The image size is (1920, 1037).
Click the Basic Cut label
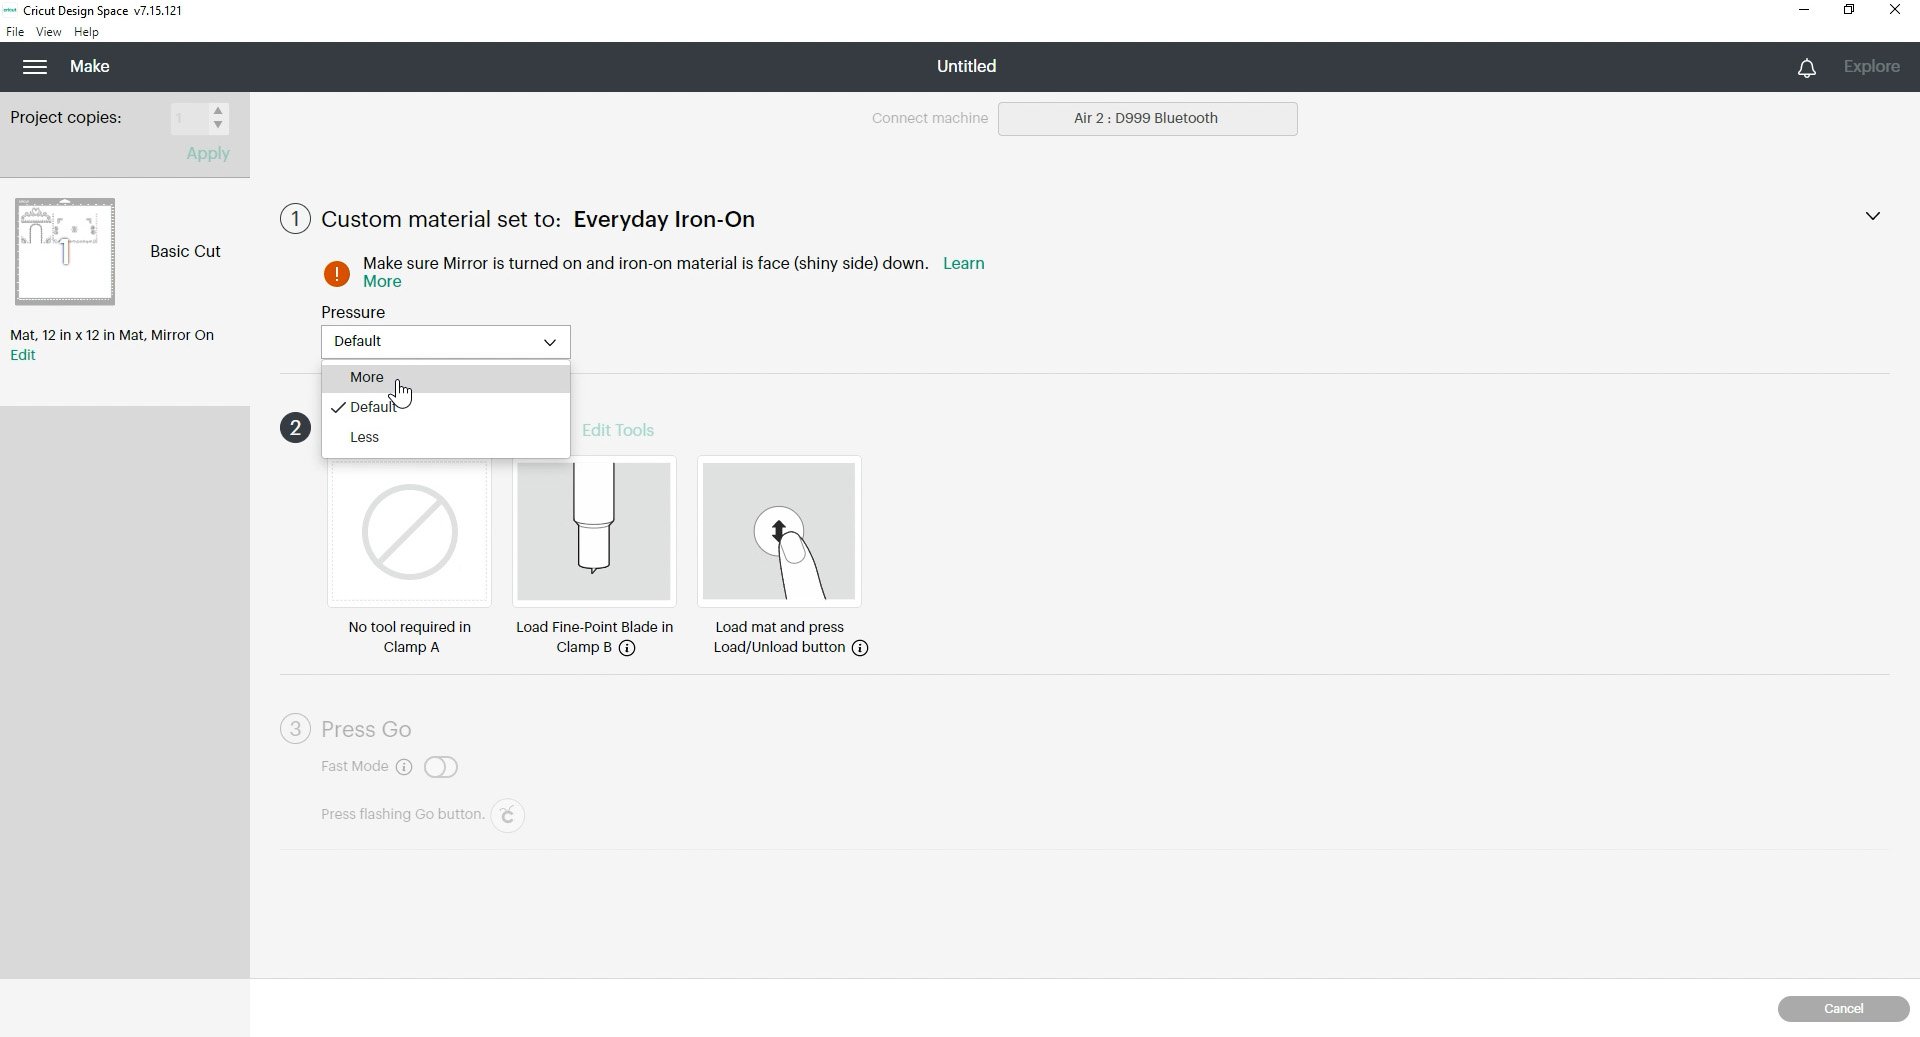pos(185,252)
